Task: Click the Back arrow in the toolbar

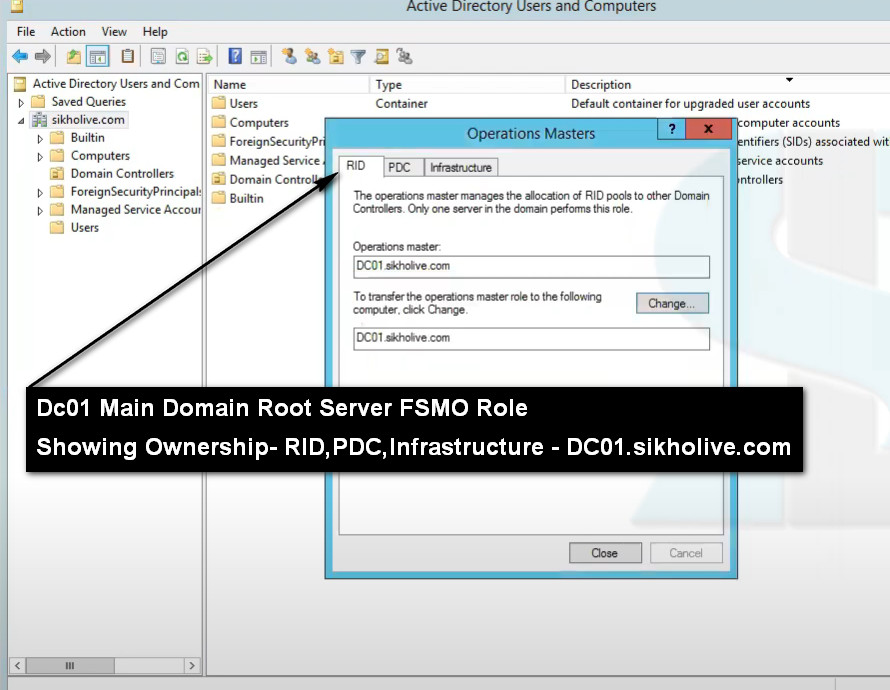Action: click(19, 57)
